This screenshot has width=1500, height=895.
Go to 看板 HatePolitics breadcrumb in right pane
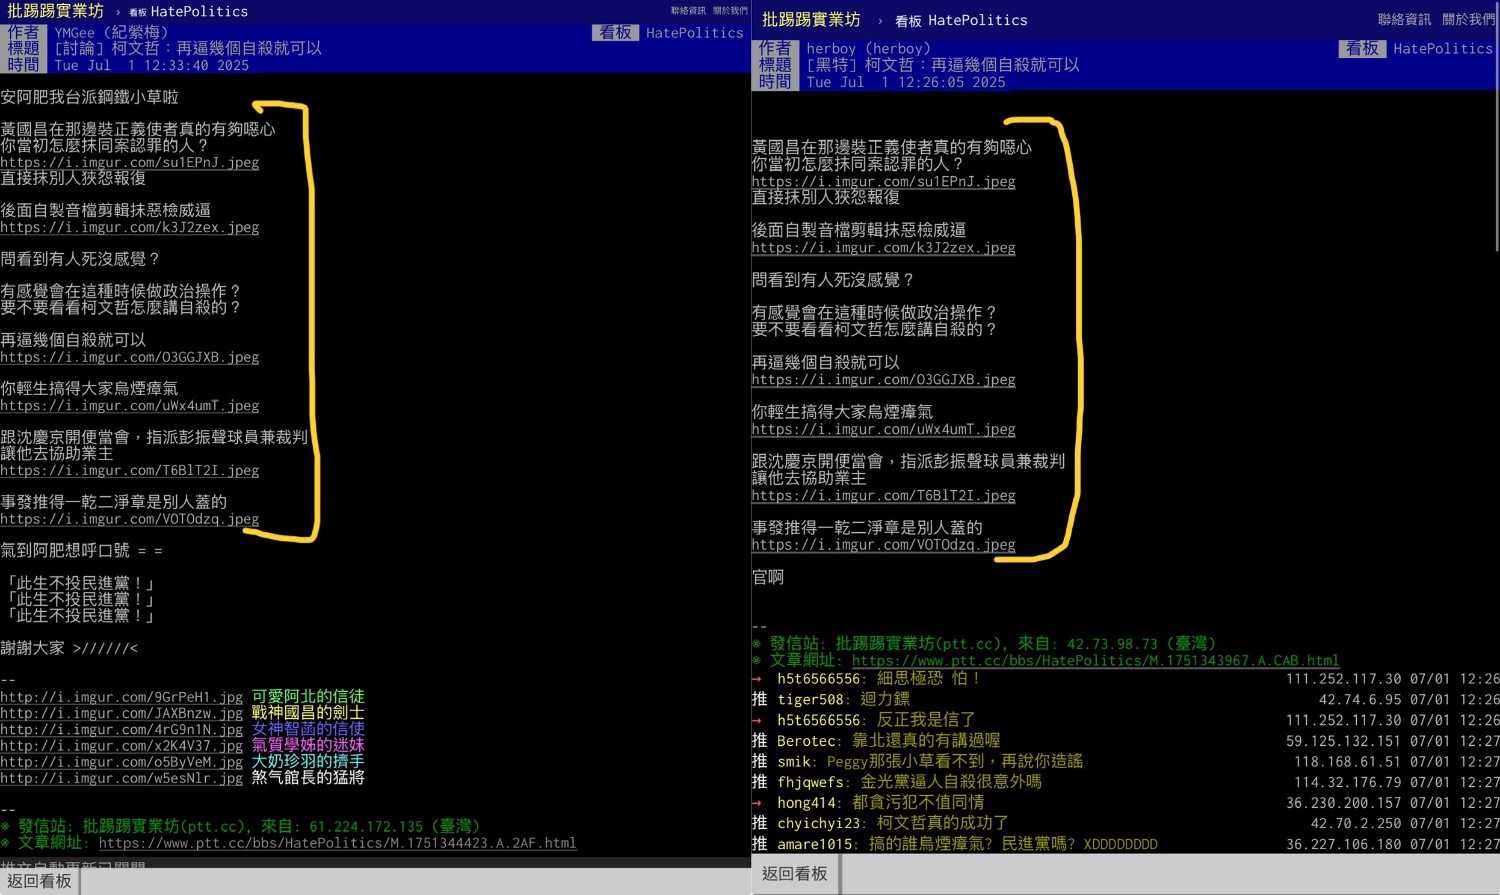pyautogui.click(x=961, y=20)
